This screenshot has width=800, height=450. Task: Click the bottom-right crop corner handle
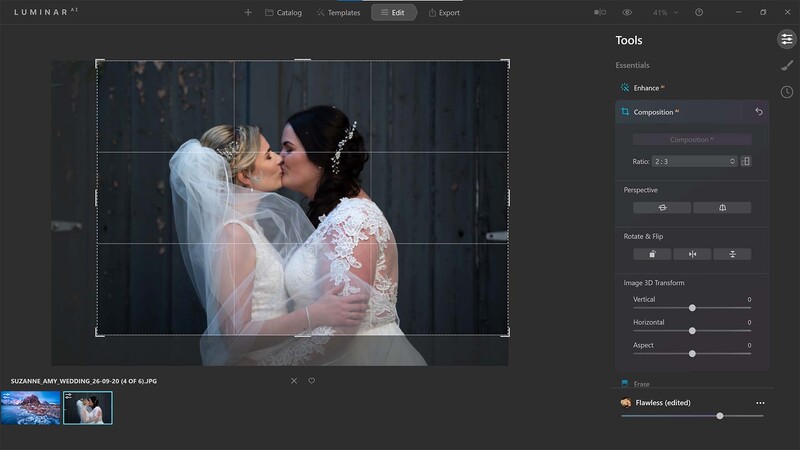click(x=506, y=333)
